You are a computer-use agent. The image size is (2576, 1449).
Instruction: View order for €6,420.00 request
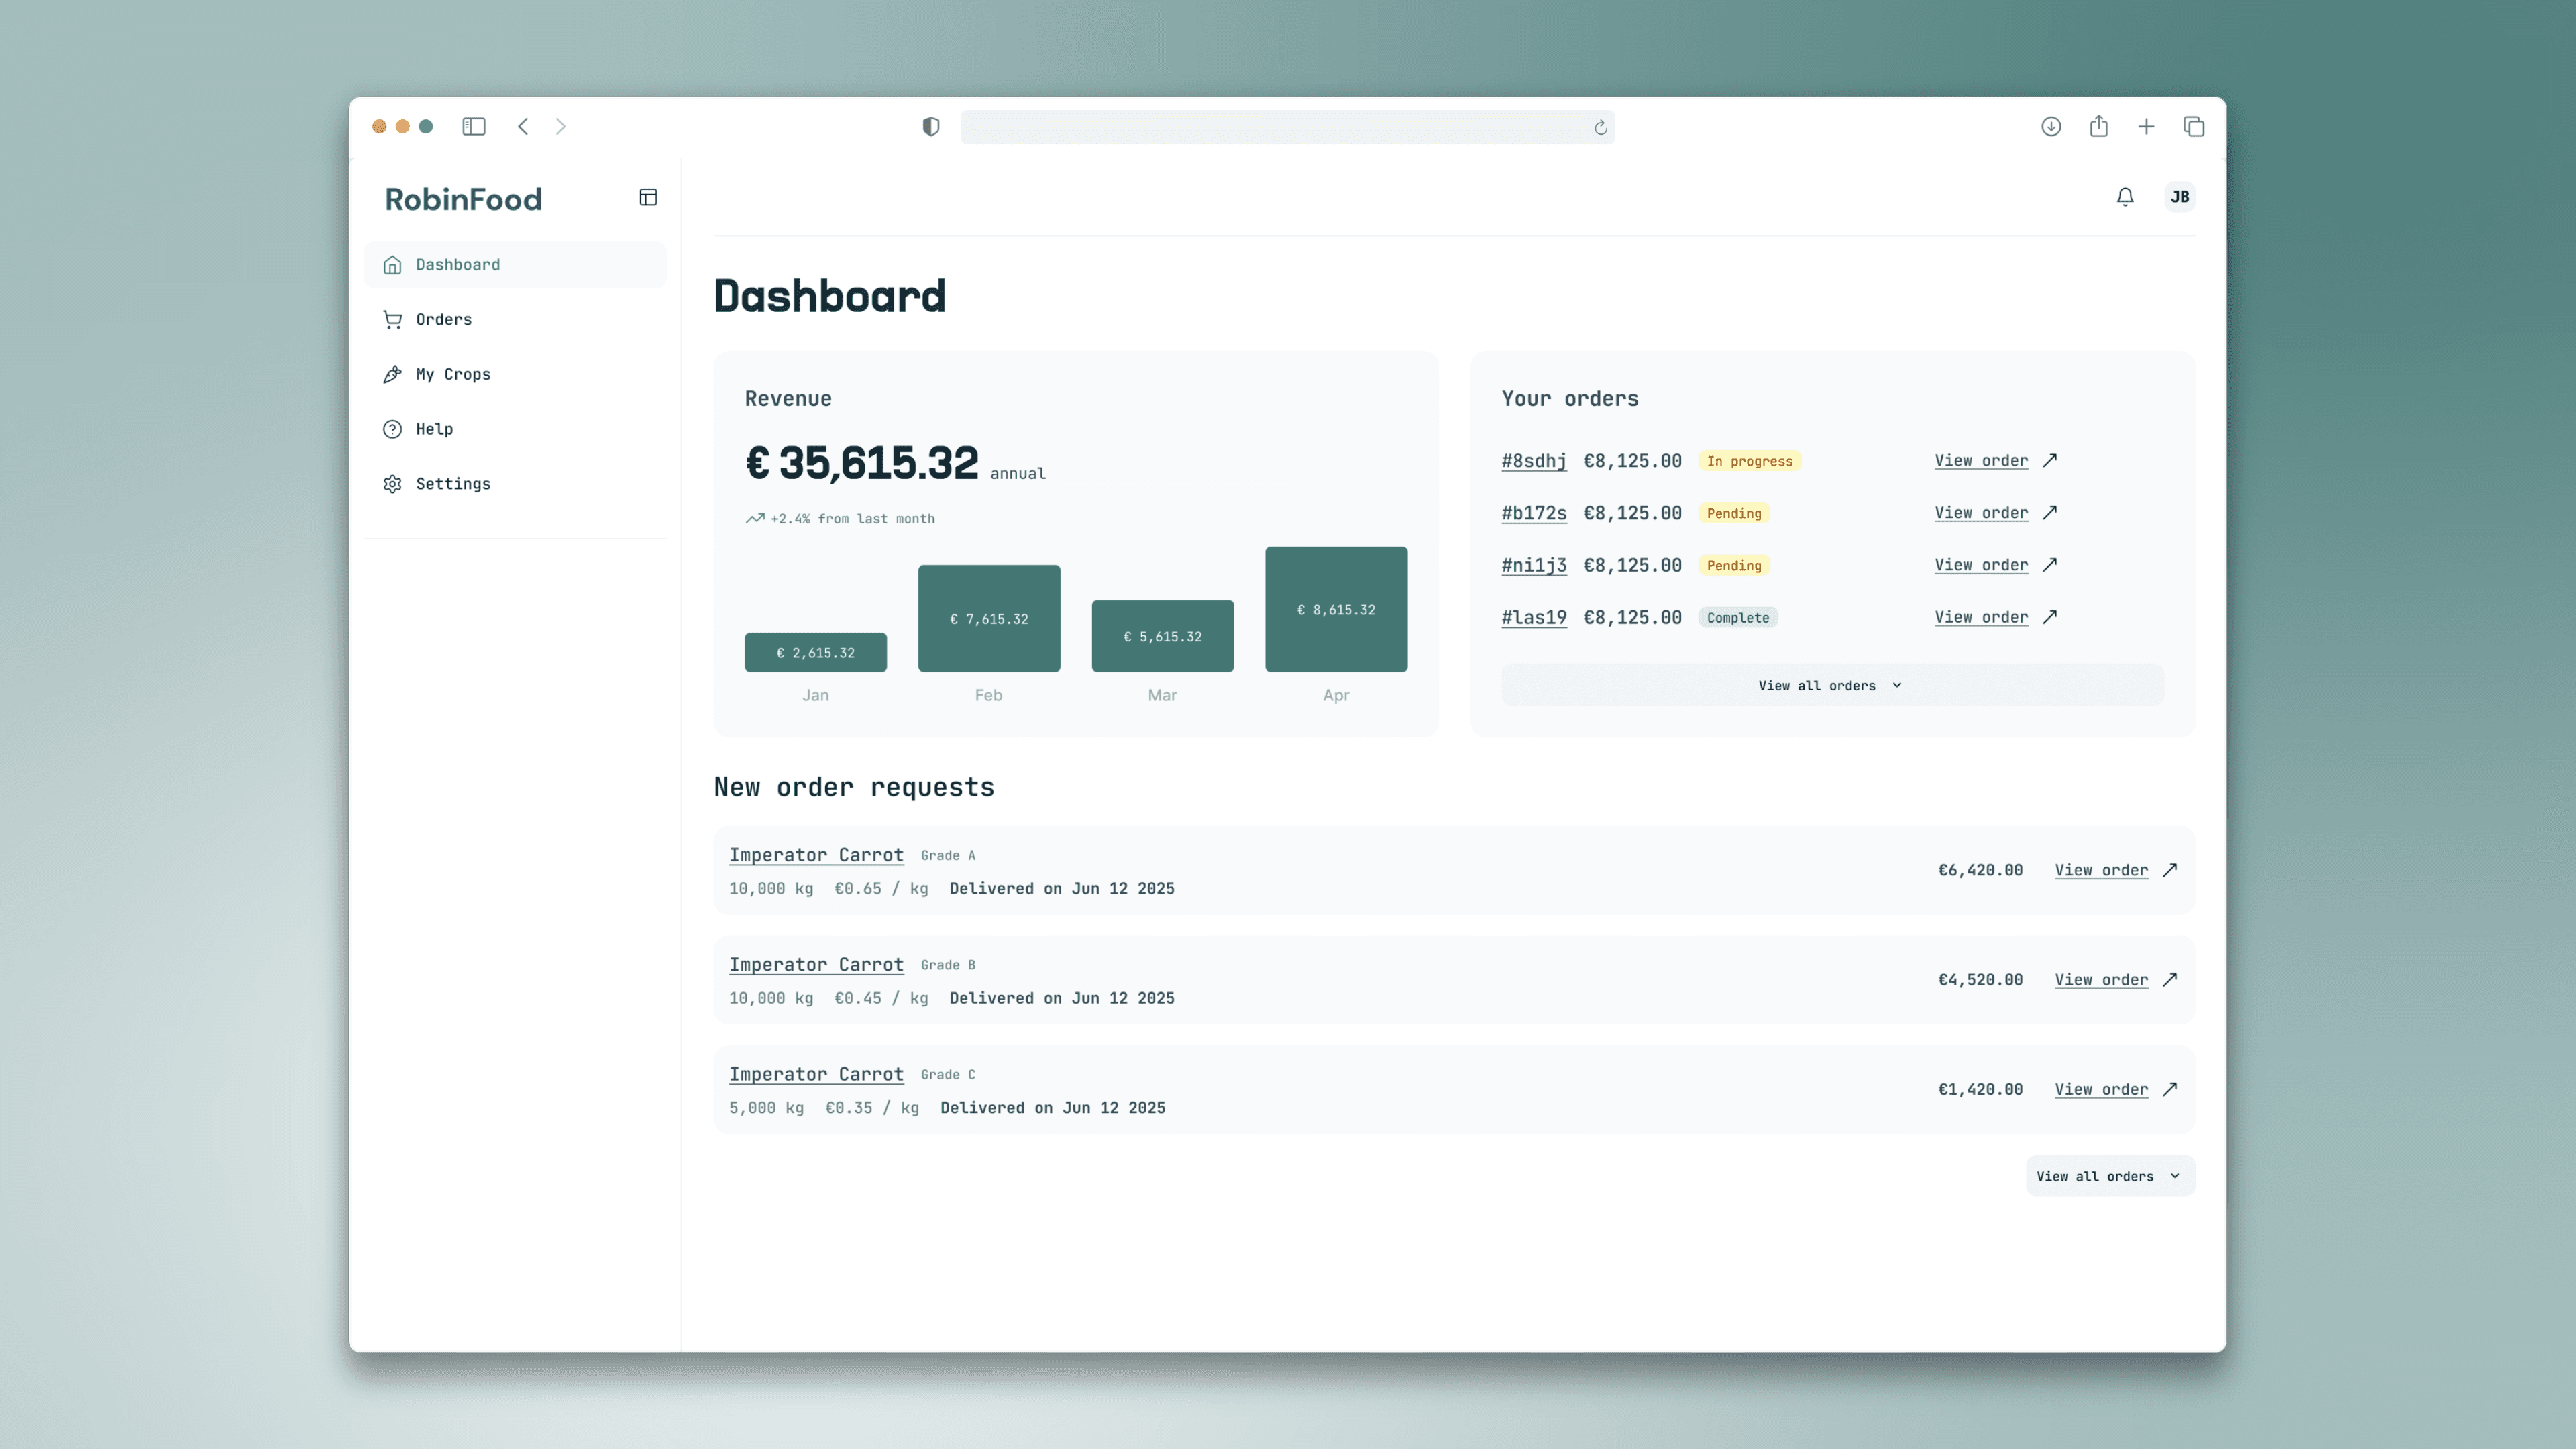[2101, 870]
